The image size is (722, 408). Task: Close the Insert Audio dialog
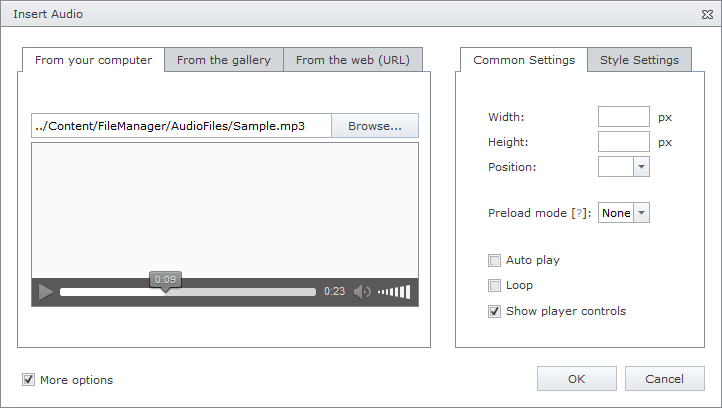tap(707, 15)
